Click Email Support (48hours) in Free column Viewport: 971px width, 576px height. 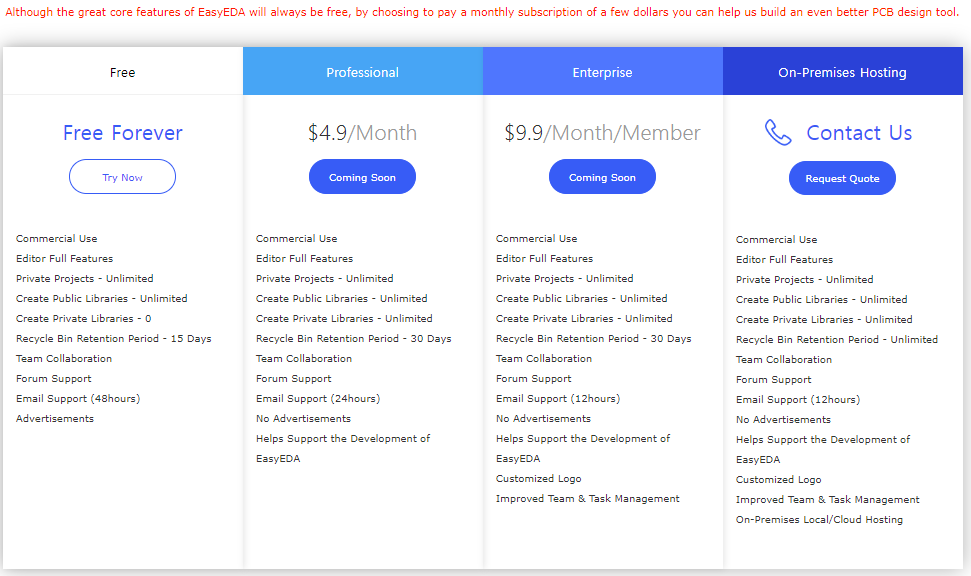(78, 399)
